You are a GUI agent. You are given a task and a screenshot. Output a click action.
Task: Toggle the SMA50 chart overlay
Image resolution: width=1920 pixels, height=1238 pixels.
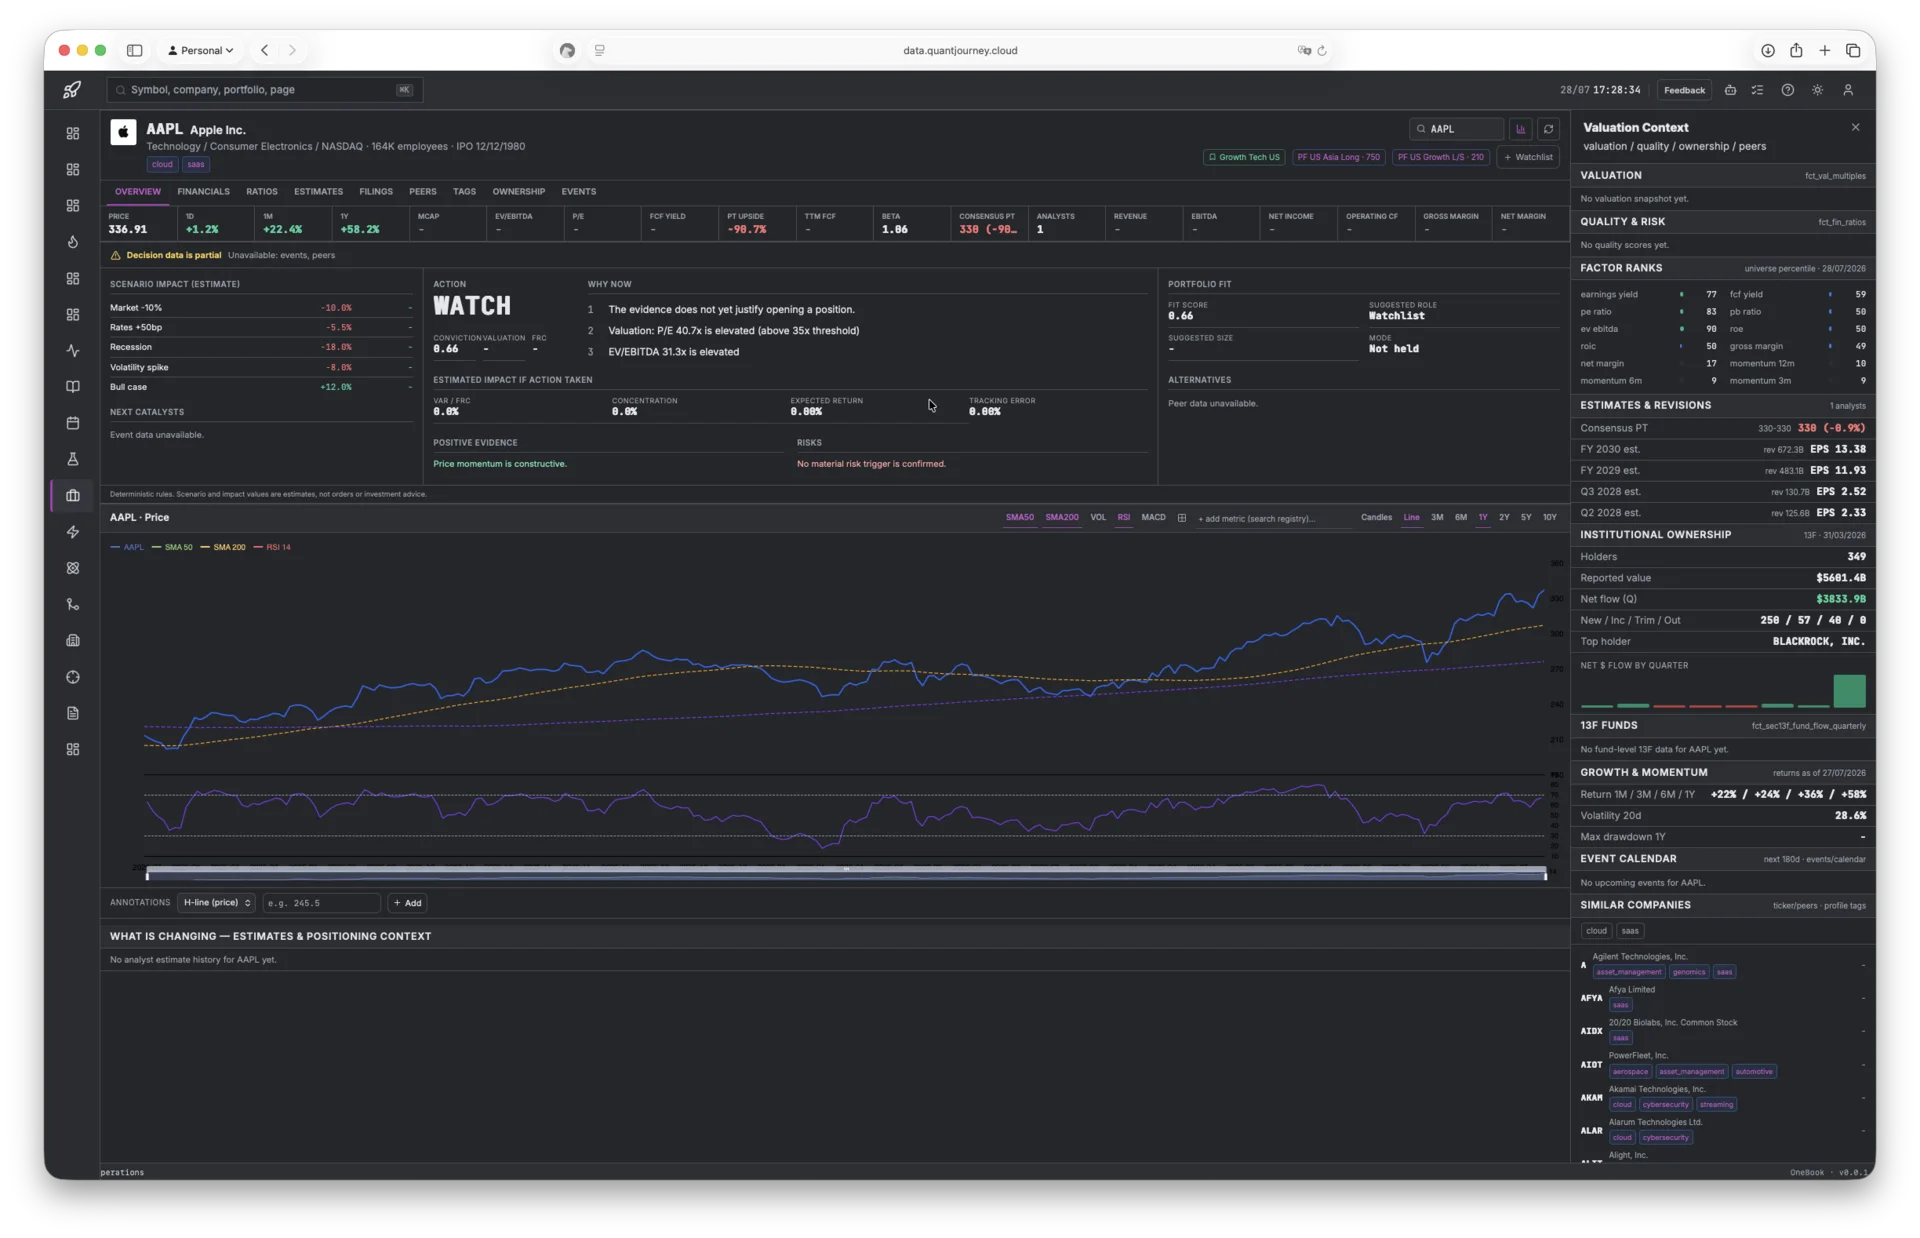1020,518
